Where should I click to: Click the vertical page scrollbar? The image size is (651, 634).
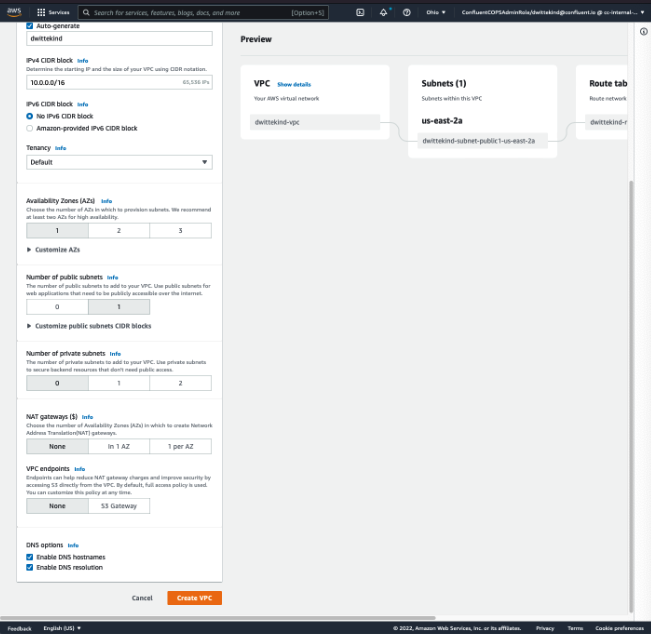[631, 397]
